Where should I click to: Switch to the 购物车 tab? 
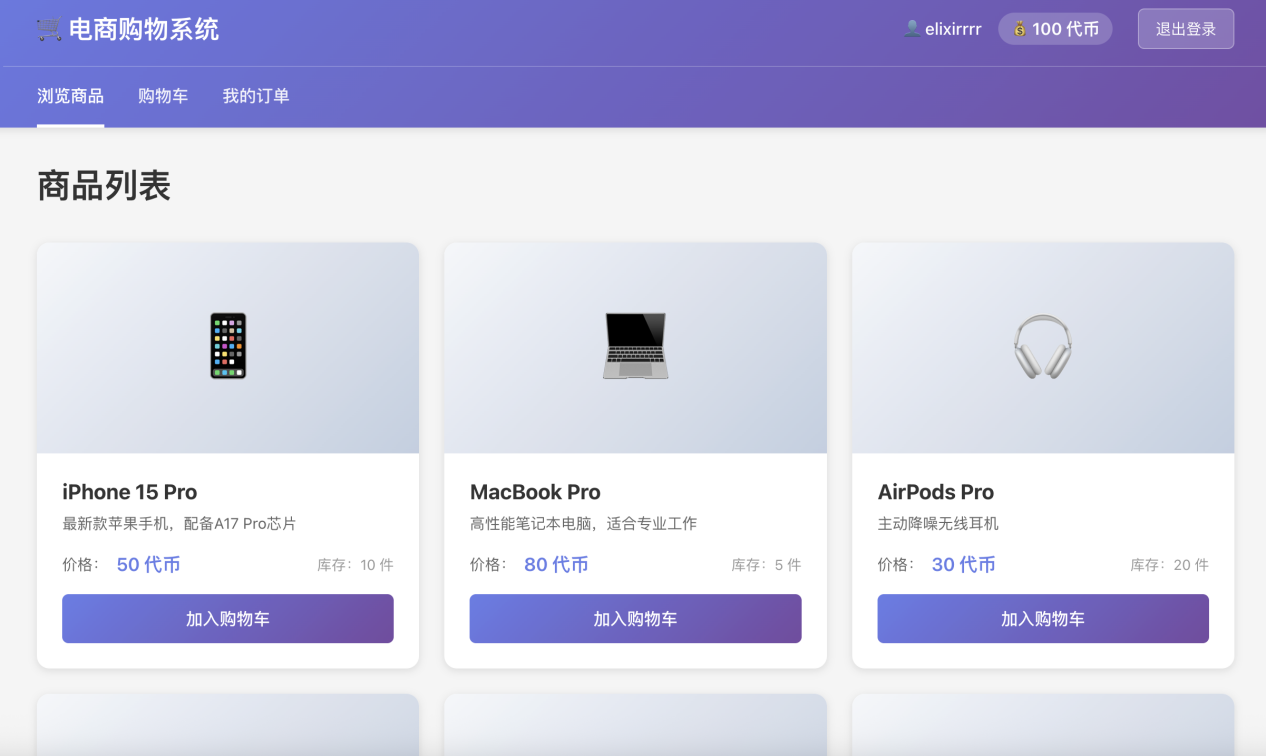(163, 96)
